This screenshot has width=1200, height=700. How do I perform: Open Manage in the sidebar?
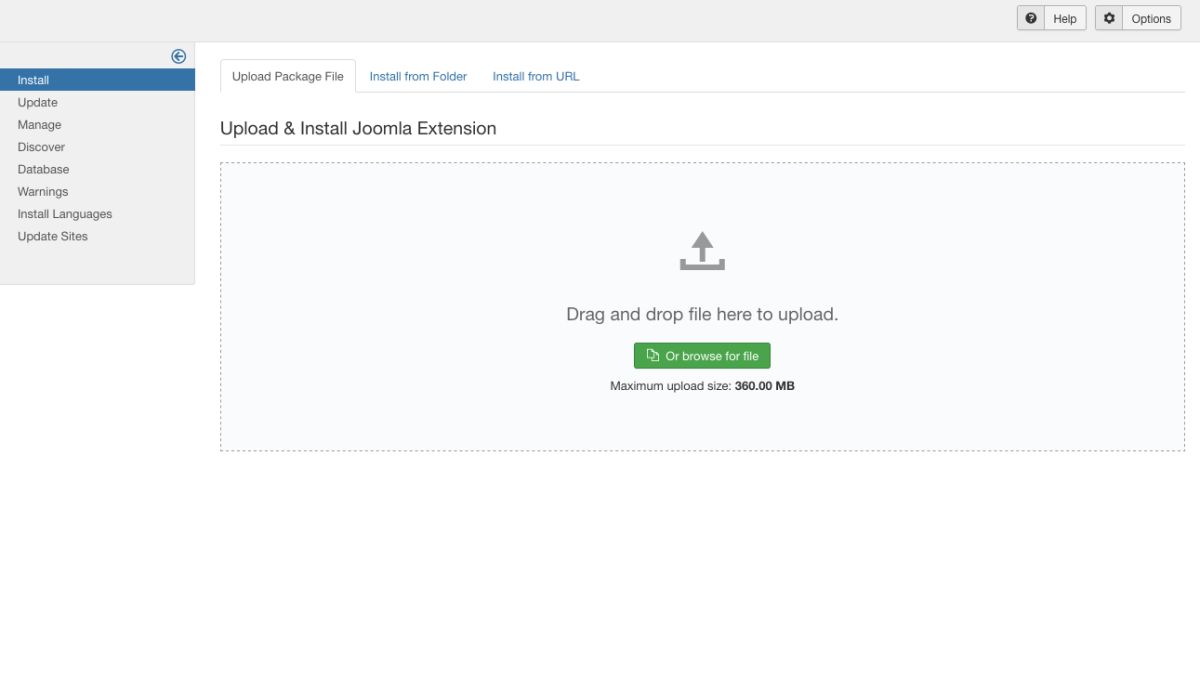97,125
